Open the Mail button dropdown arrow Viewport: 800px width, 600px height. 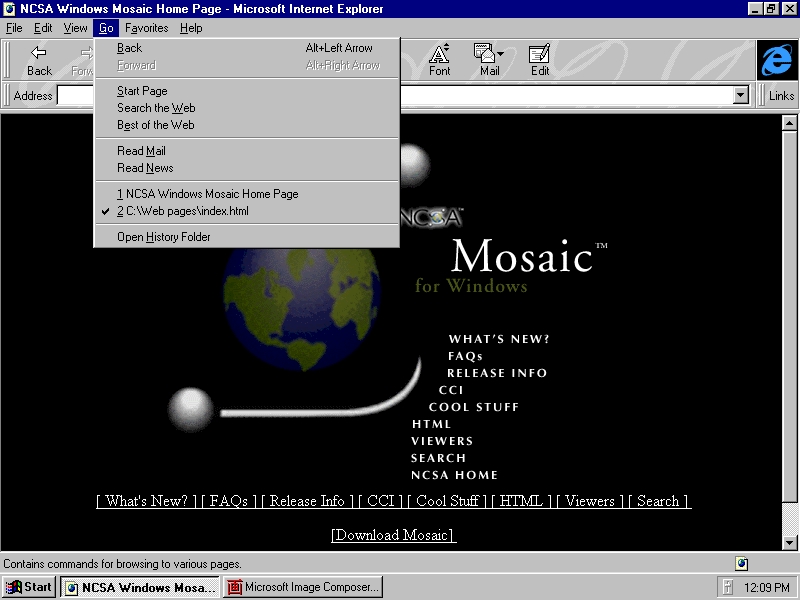[x=500, y=53]
